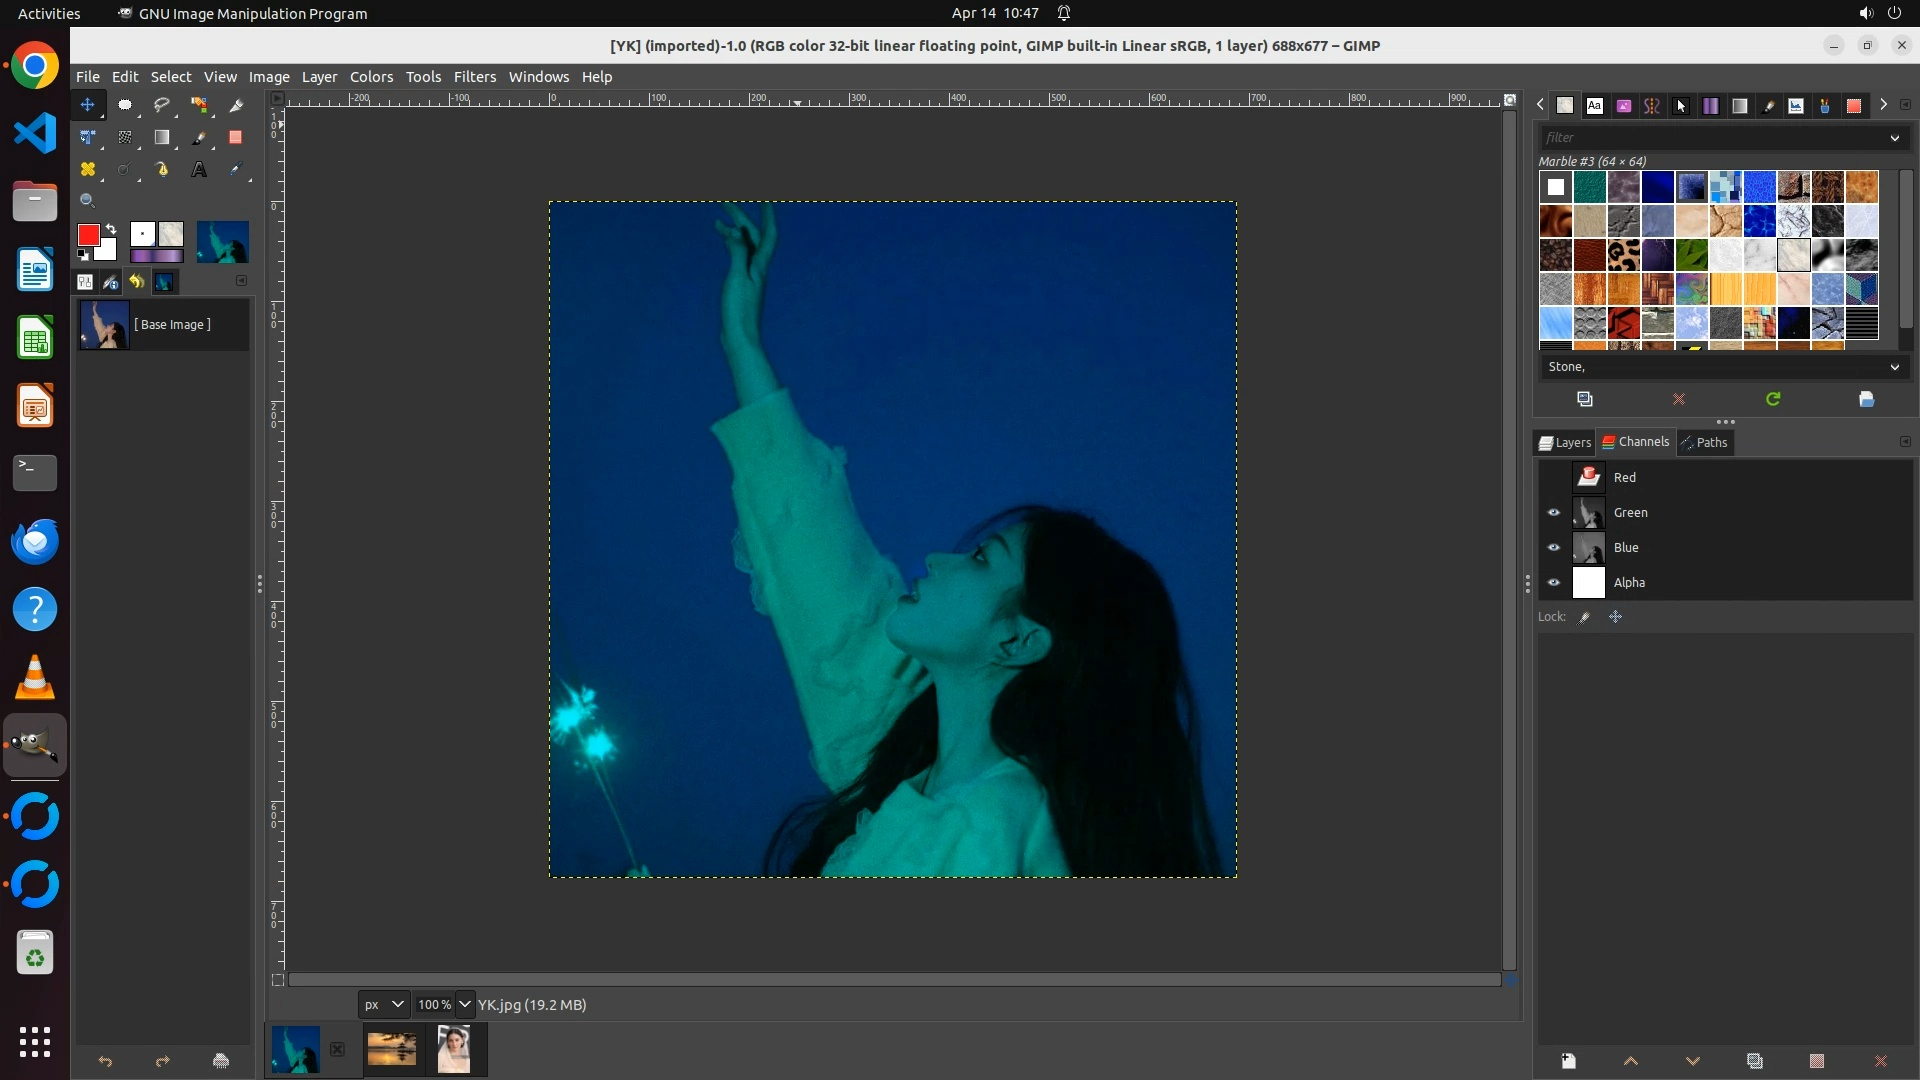Refresh patterns with green arrow icon

tap(1773, 399)
